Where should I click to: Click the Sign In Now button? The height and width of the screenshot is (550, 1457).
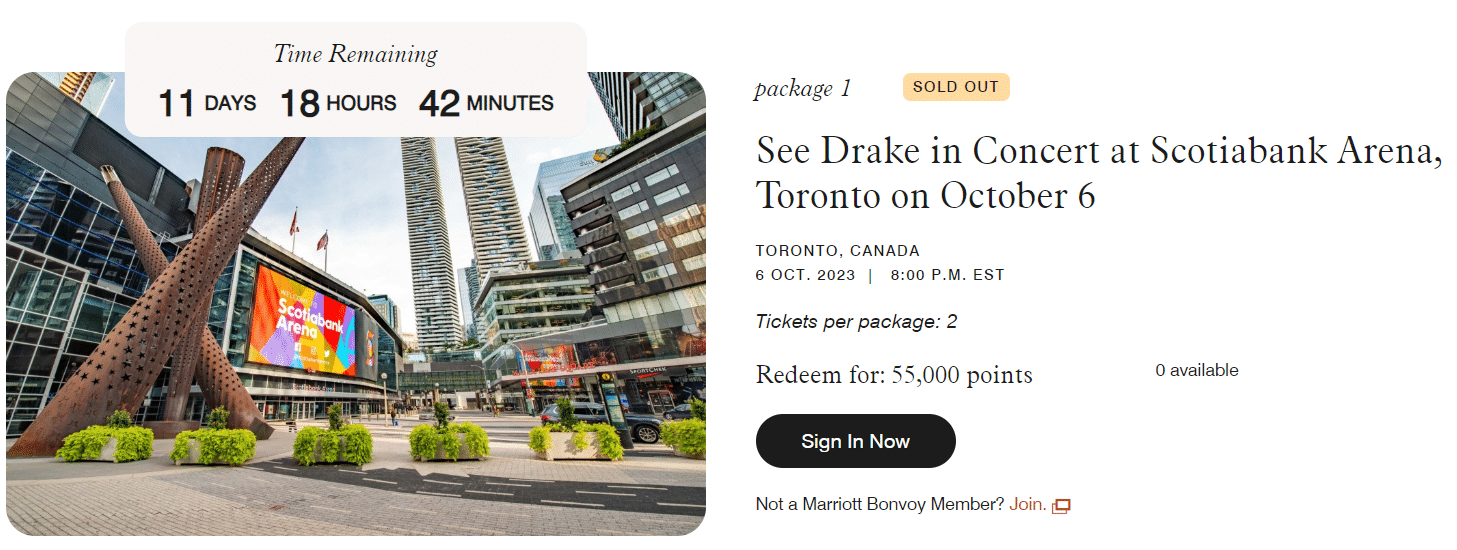[x=855, y=441]
